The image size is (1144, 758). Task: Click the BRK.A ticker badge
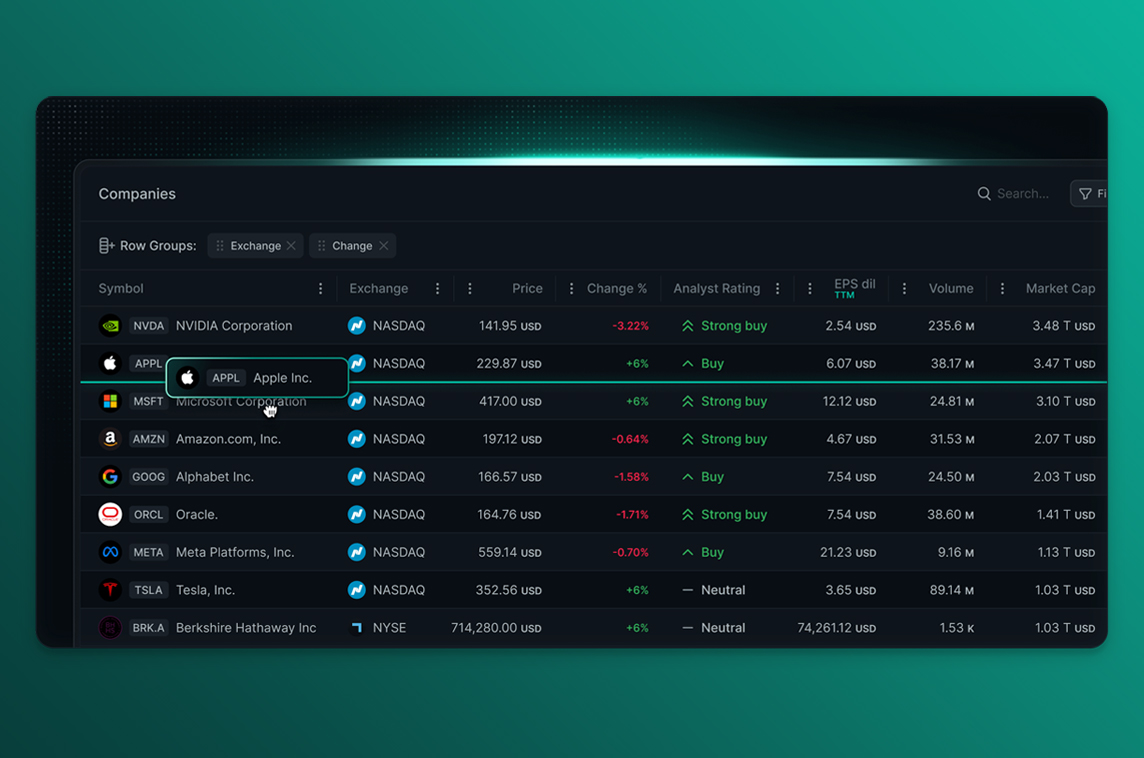point(148,627)
